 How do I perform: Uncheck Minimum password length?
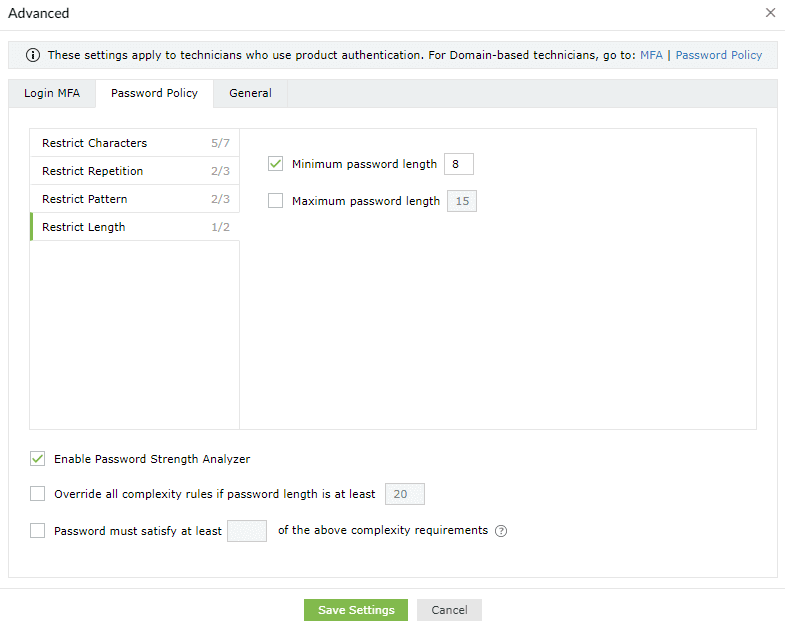click(276, 164)
